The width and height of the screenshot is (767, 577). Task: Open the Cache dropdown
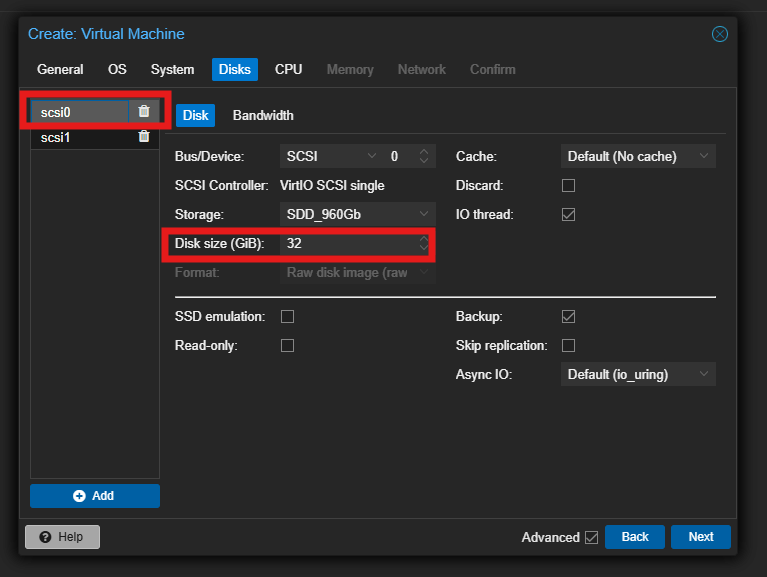(704, 156)
